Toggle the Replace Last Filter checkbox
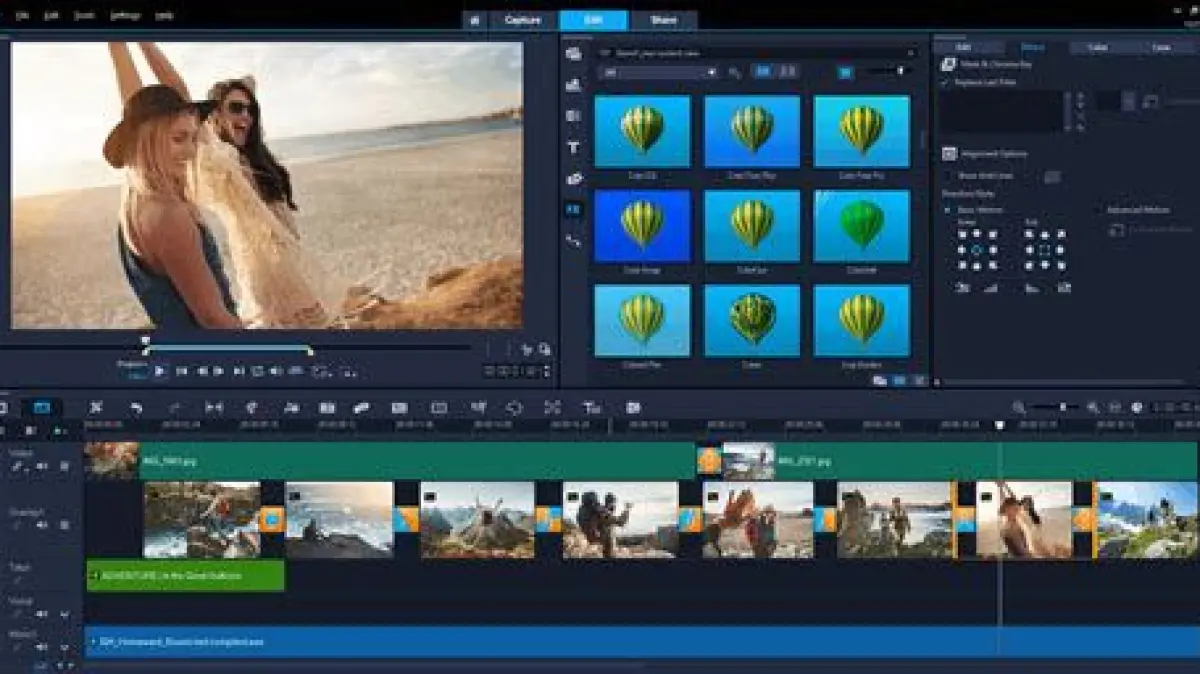This screenshot has height=674, width=1200. [946, 83]
